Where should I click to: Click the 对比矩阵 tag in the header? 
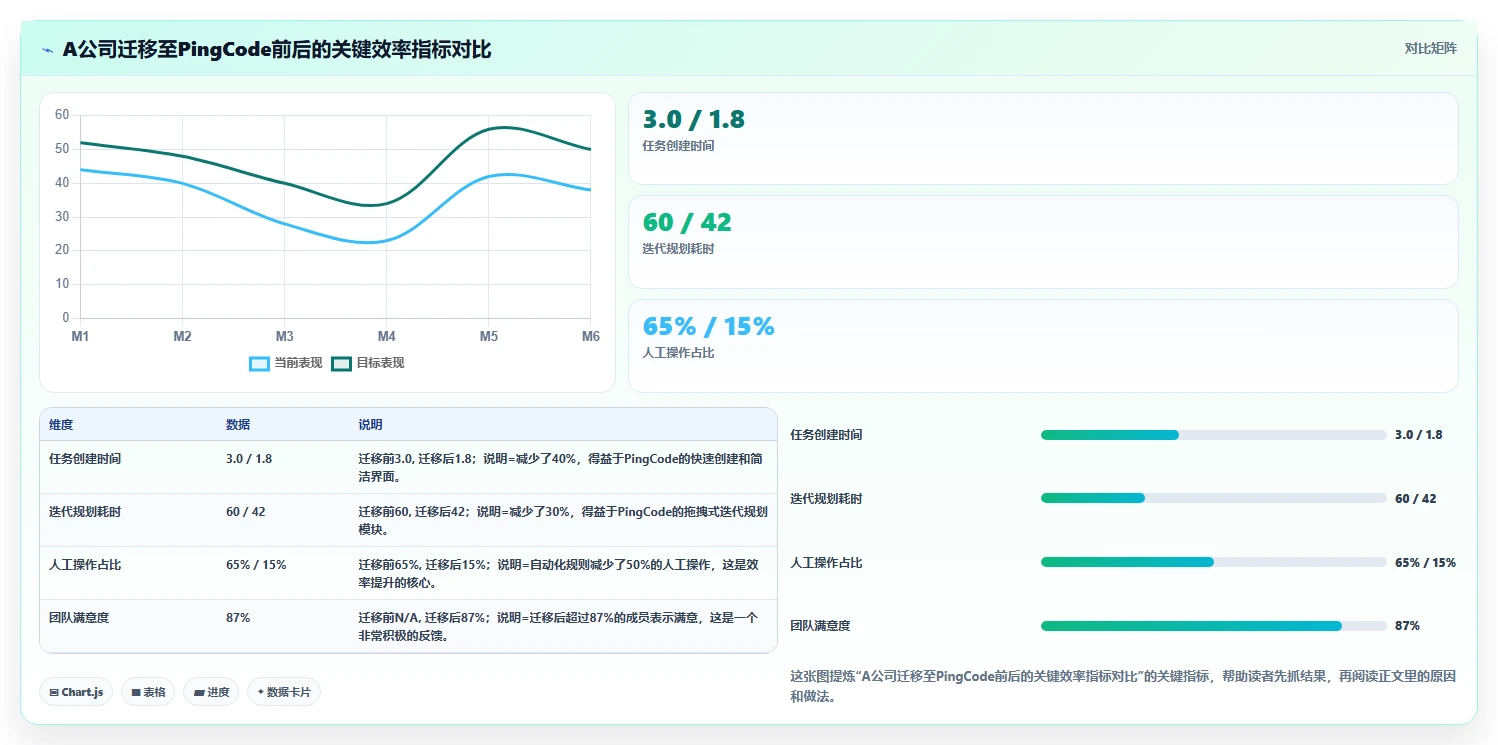[1431, 48]
